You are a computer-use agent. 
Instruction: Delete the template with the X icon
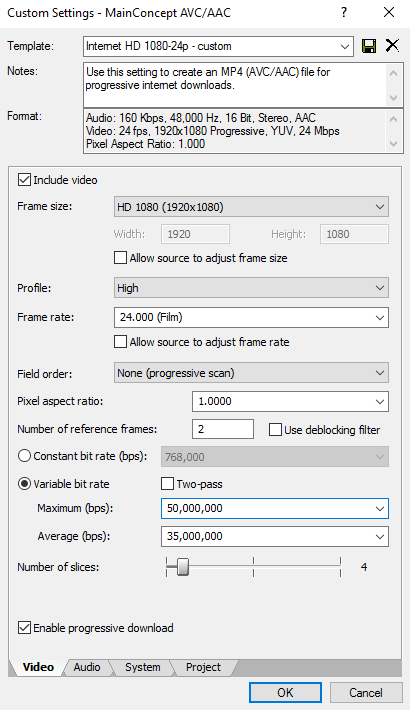tap(392, 46)
